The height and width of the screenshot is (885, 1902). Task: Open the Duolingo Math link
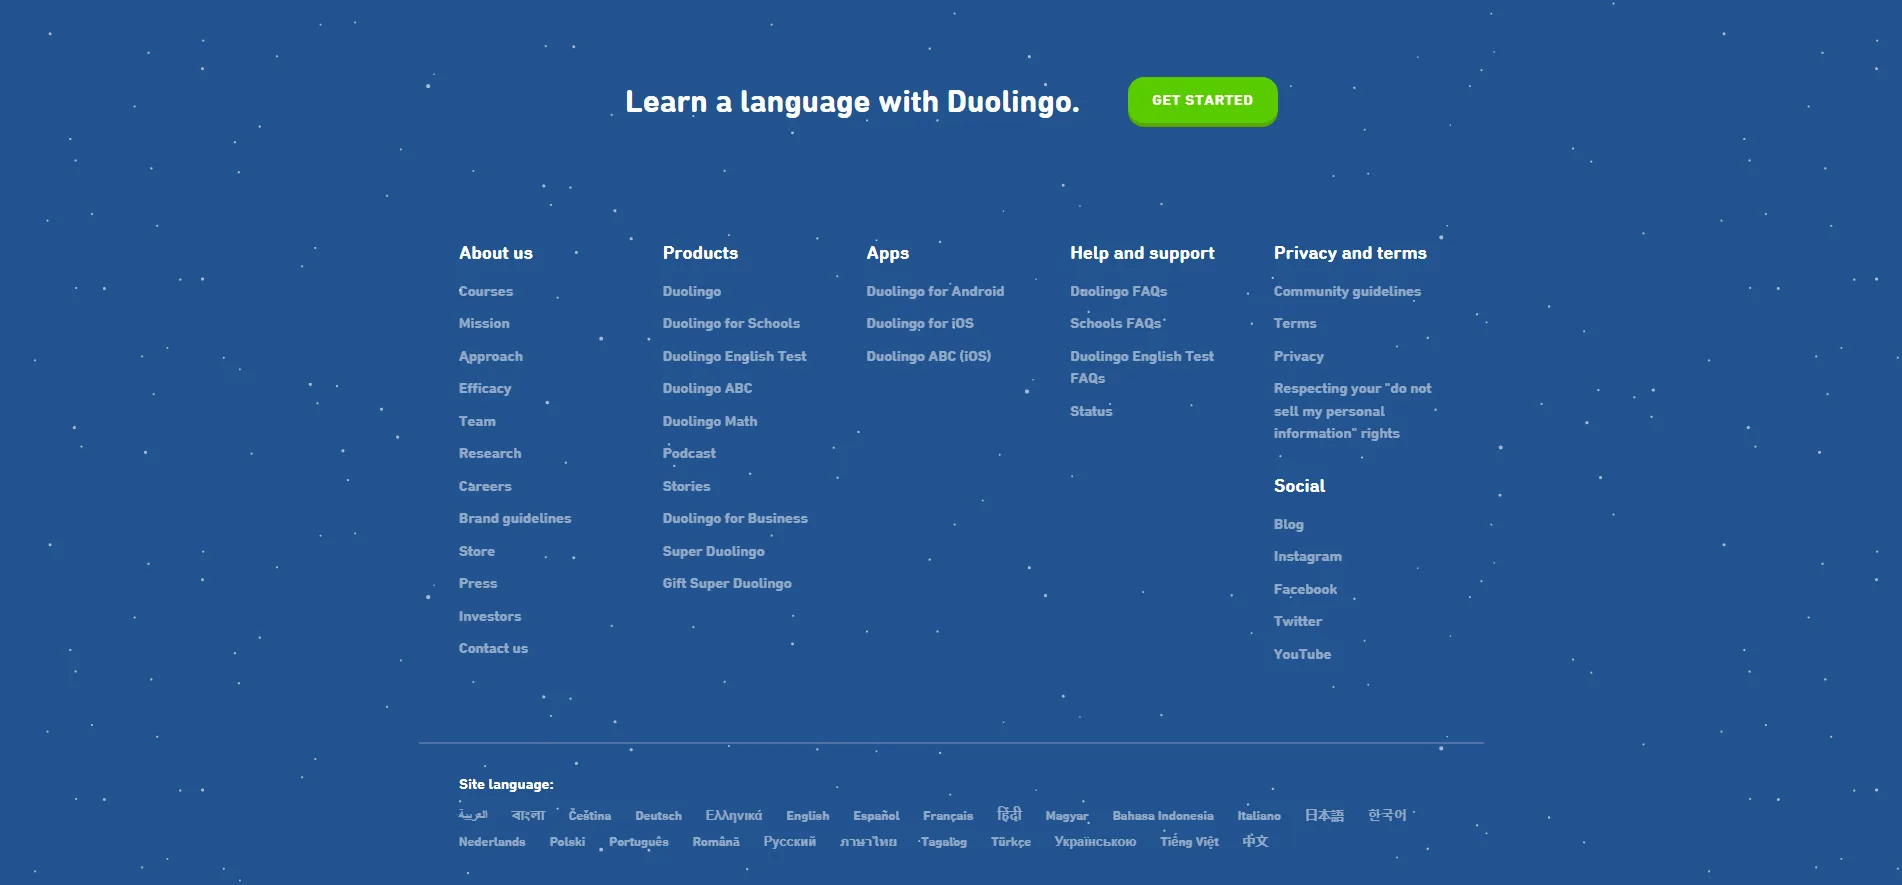pos(710,421)
